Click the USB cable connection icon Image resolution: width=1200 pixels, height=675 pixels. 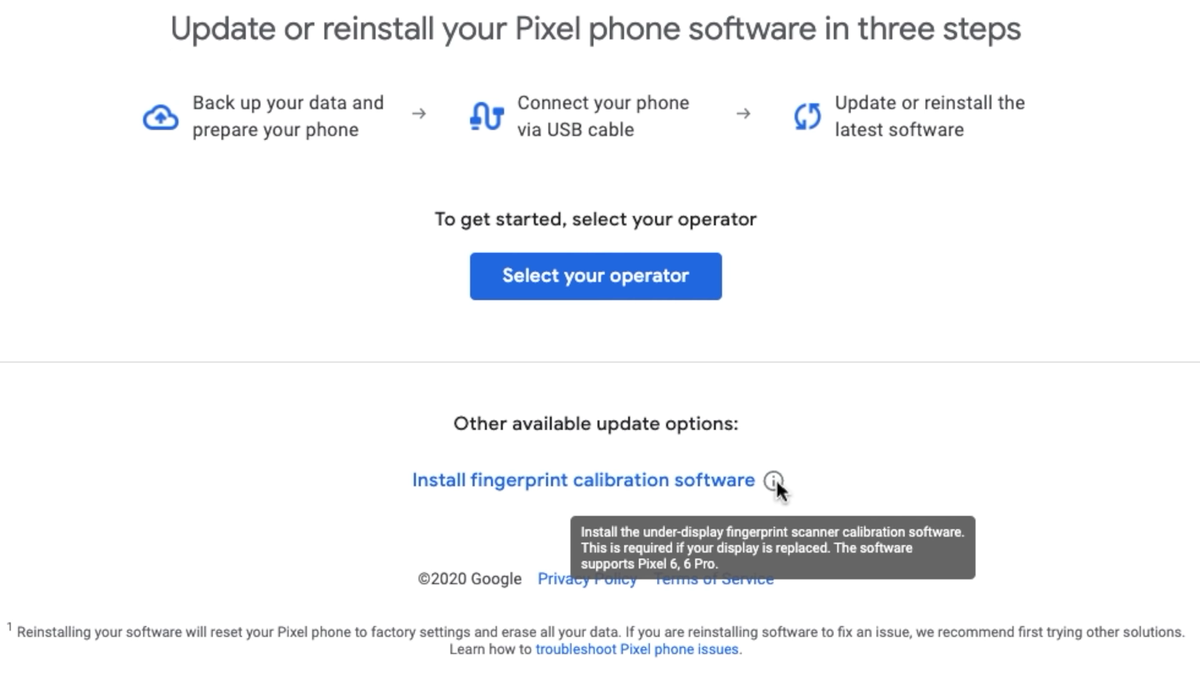point(484,116)
